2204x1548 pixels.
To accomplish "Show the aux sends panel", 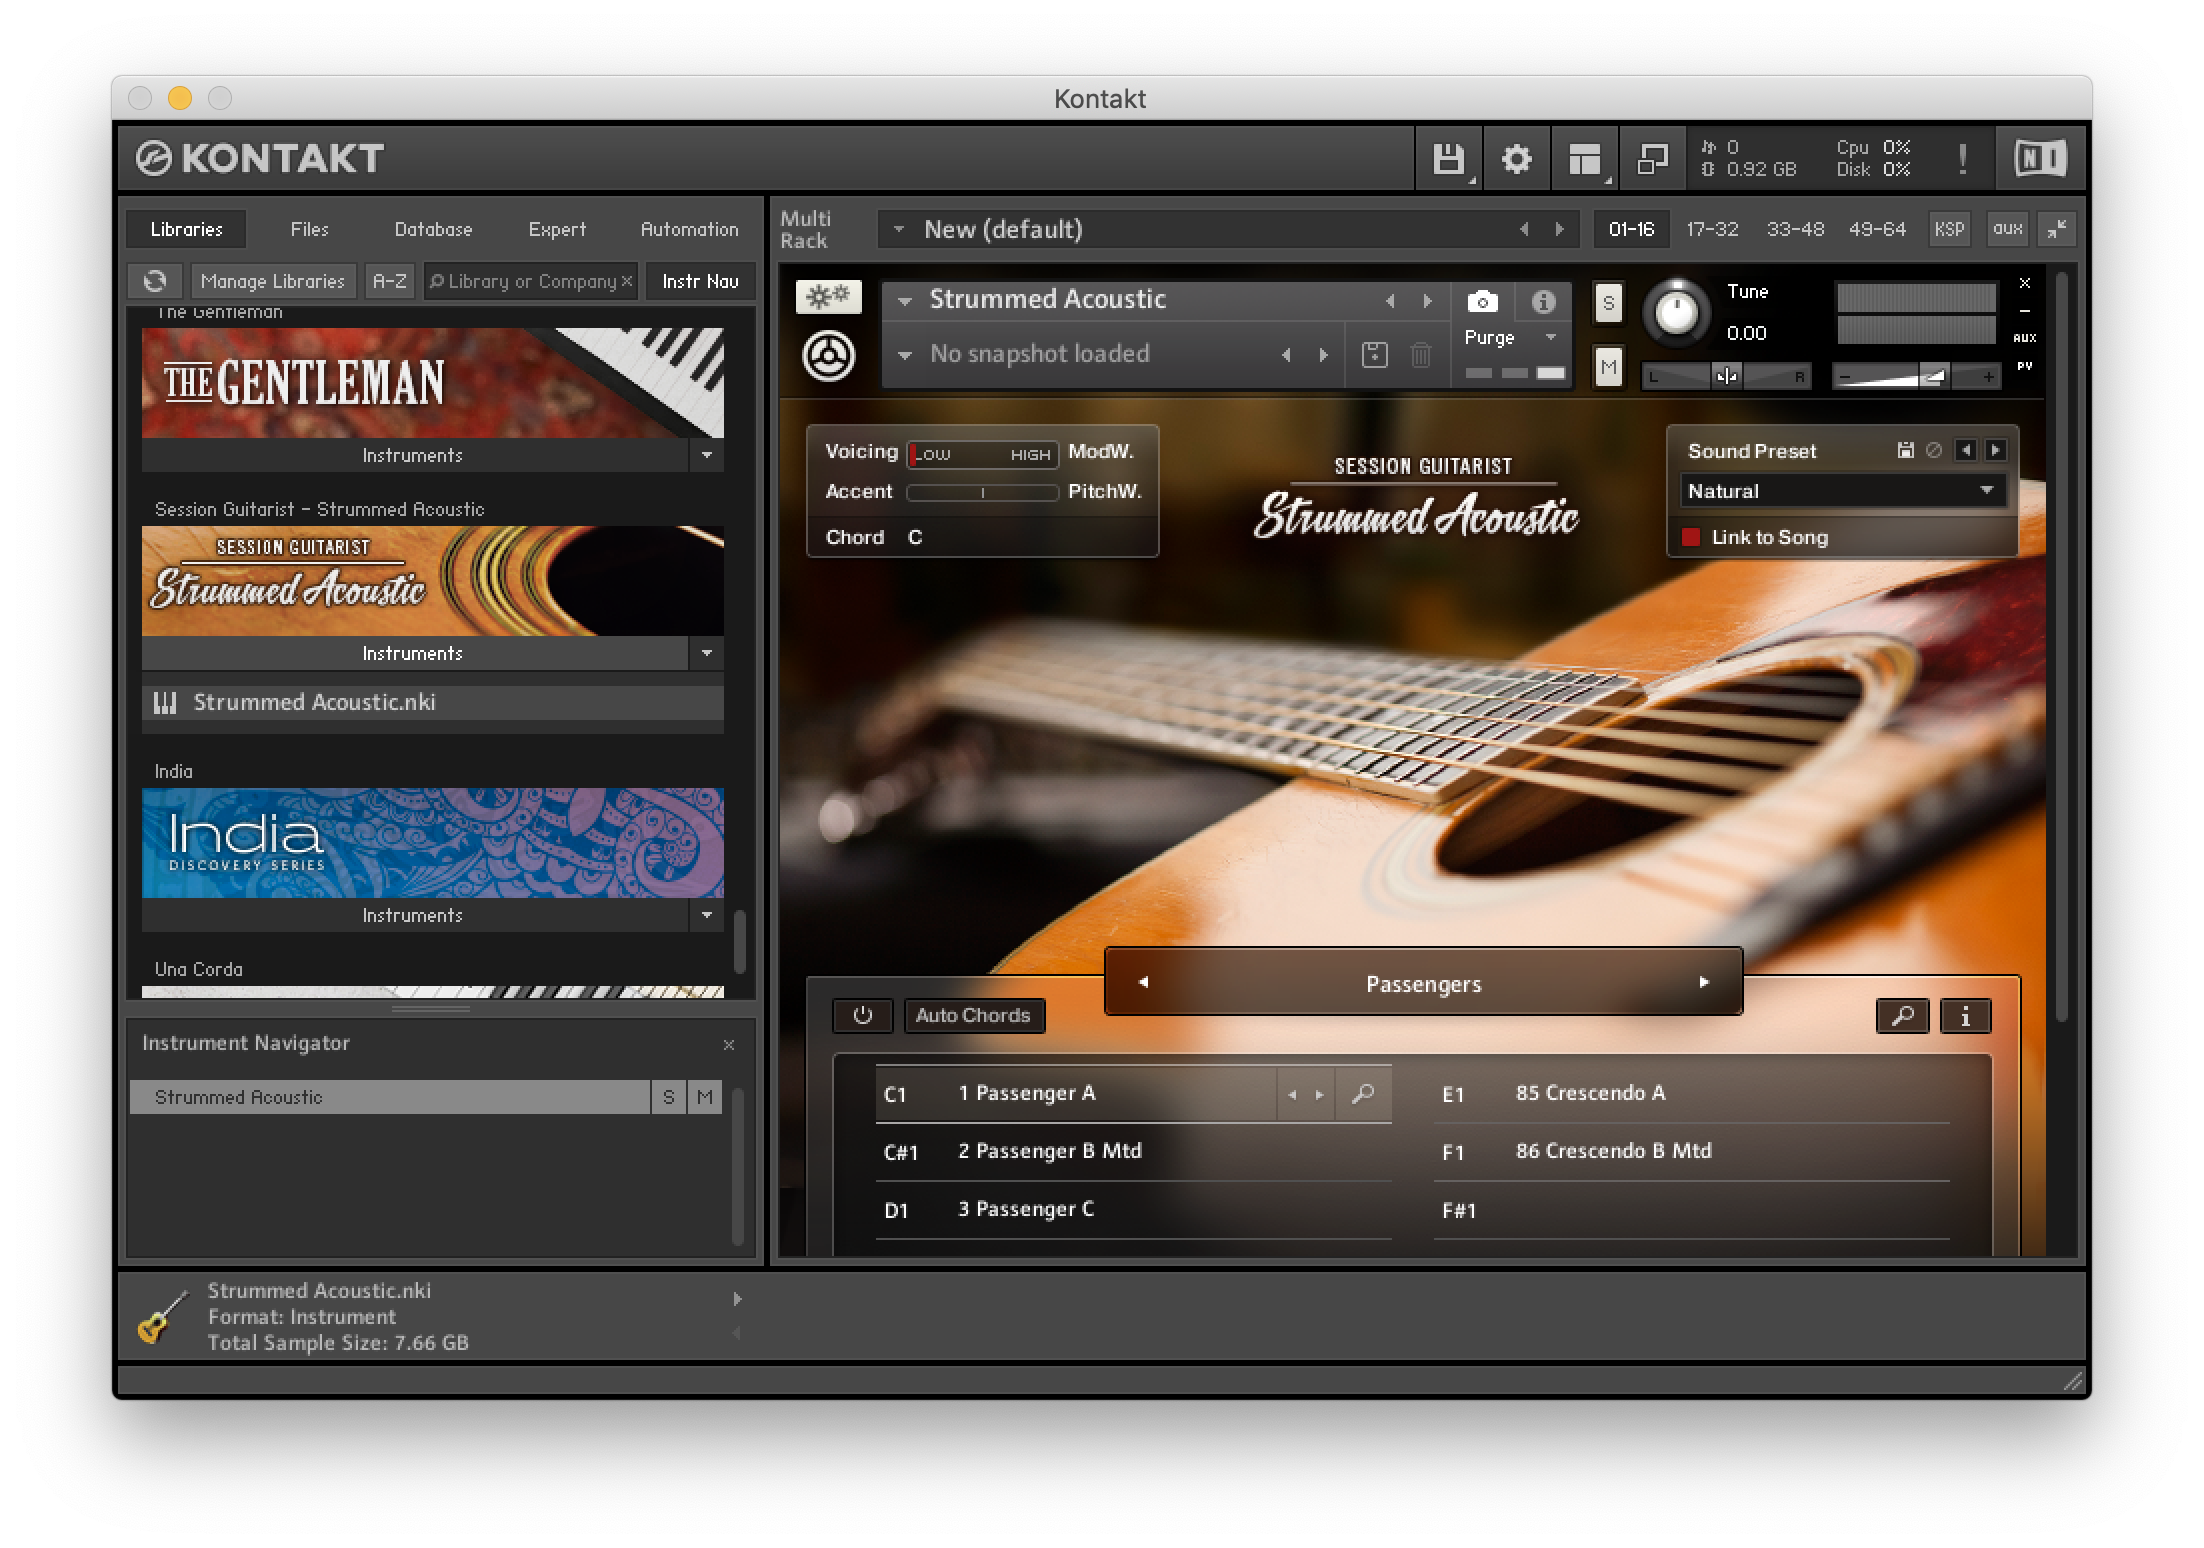I will 2007,229.
